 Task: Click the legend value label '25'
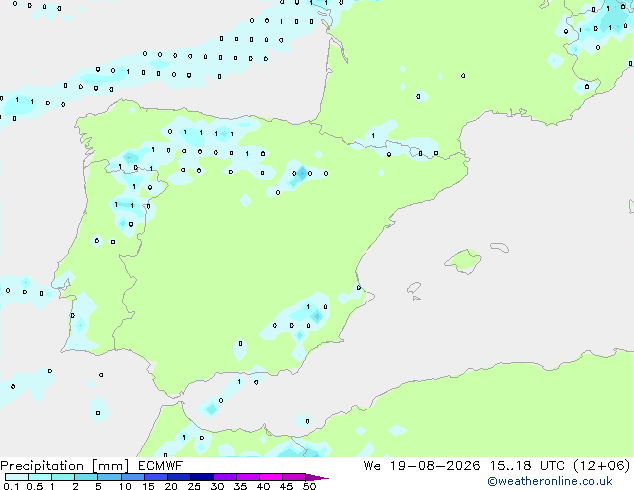pyautogui.click(x=194, y=486)
